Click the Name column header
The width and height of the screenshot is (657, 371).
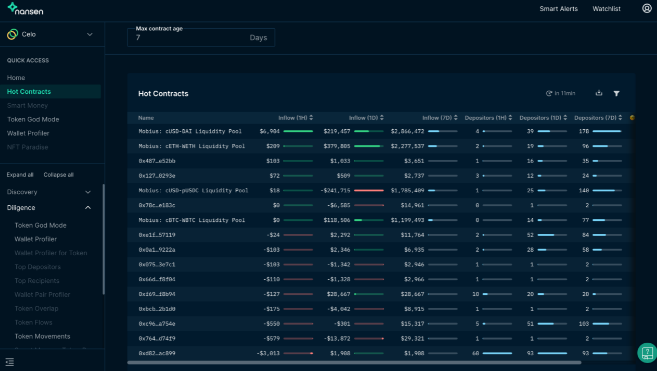(146, 118)
